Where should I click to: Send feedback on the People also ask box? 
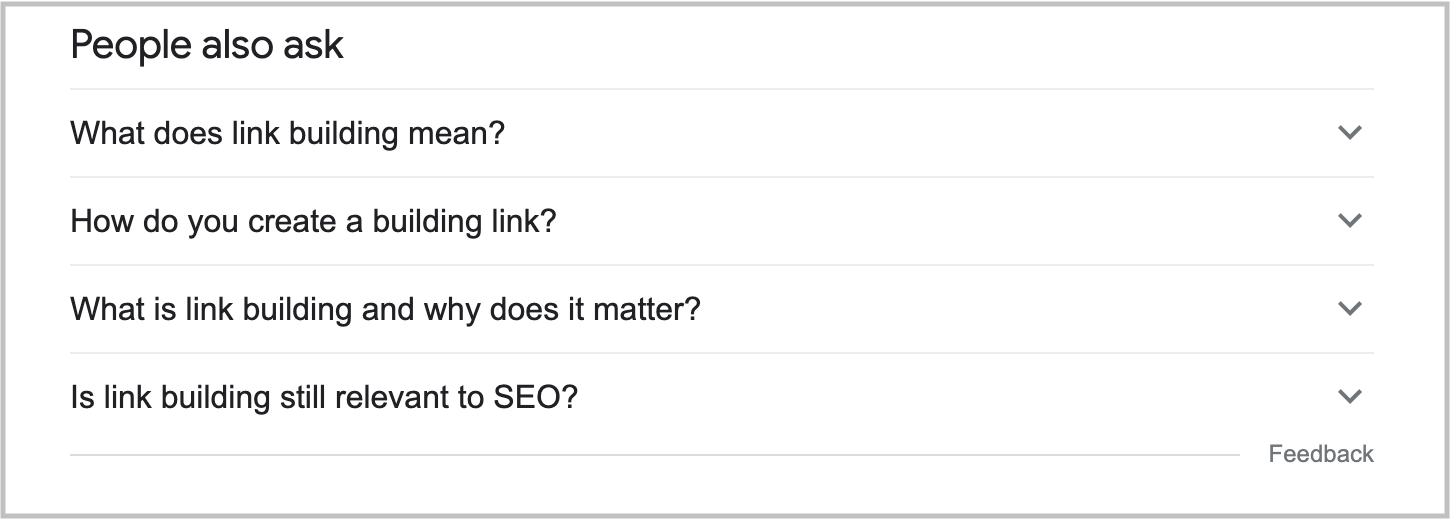click(x=1320, y=454)
